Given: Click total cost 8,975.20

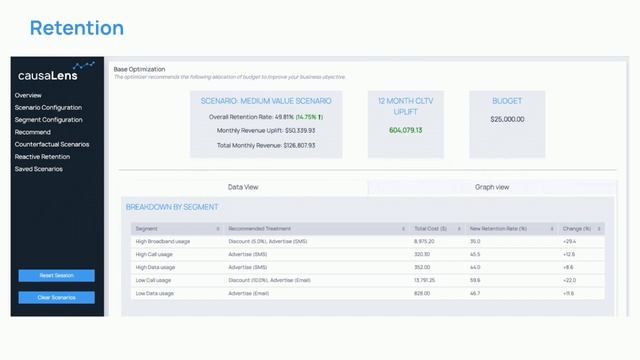Looking at the screenshot, I should [424, 242].
